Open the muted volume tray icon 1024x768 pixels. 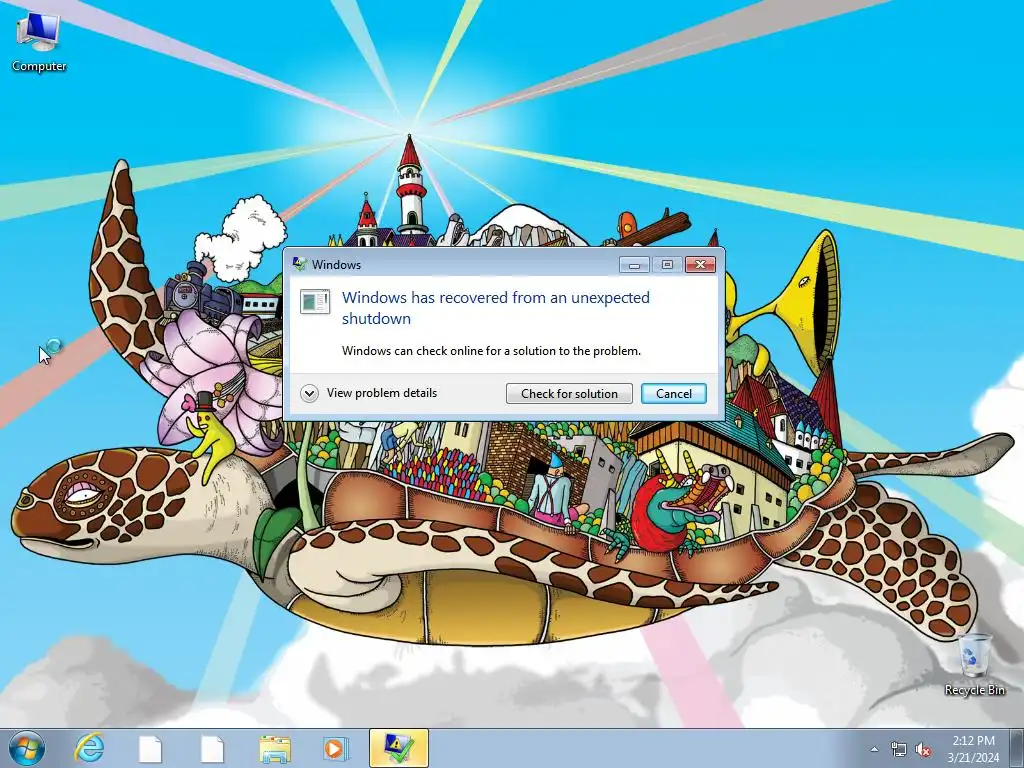923,749
